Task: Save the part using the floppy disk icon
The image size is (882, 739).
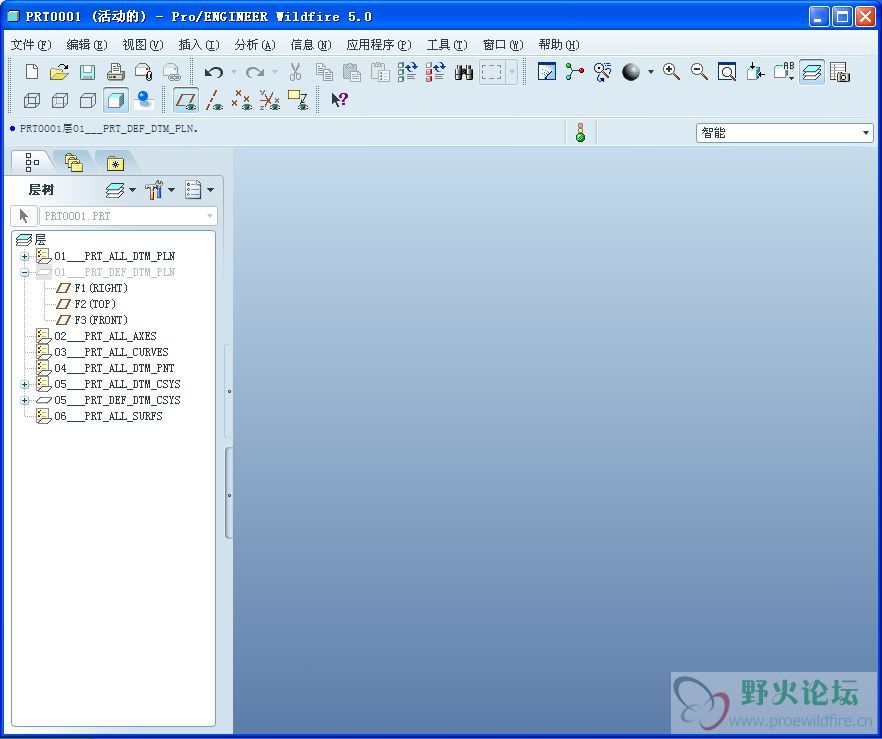Action: tap(87, 72)
